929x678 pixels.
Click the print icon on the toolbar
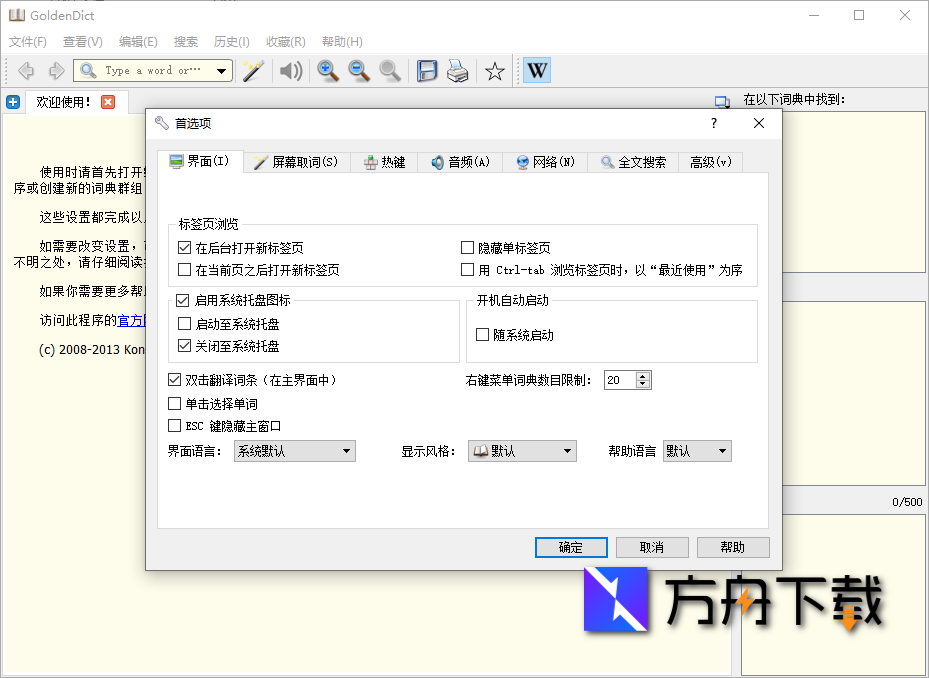click(458, 70)
